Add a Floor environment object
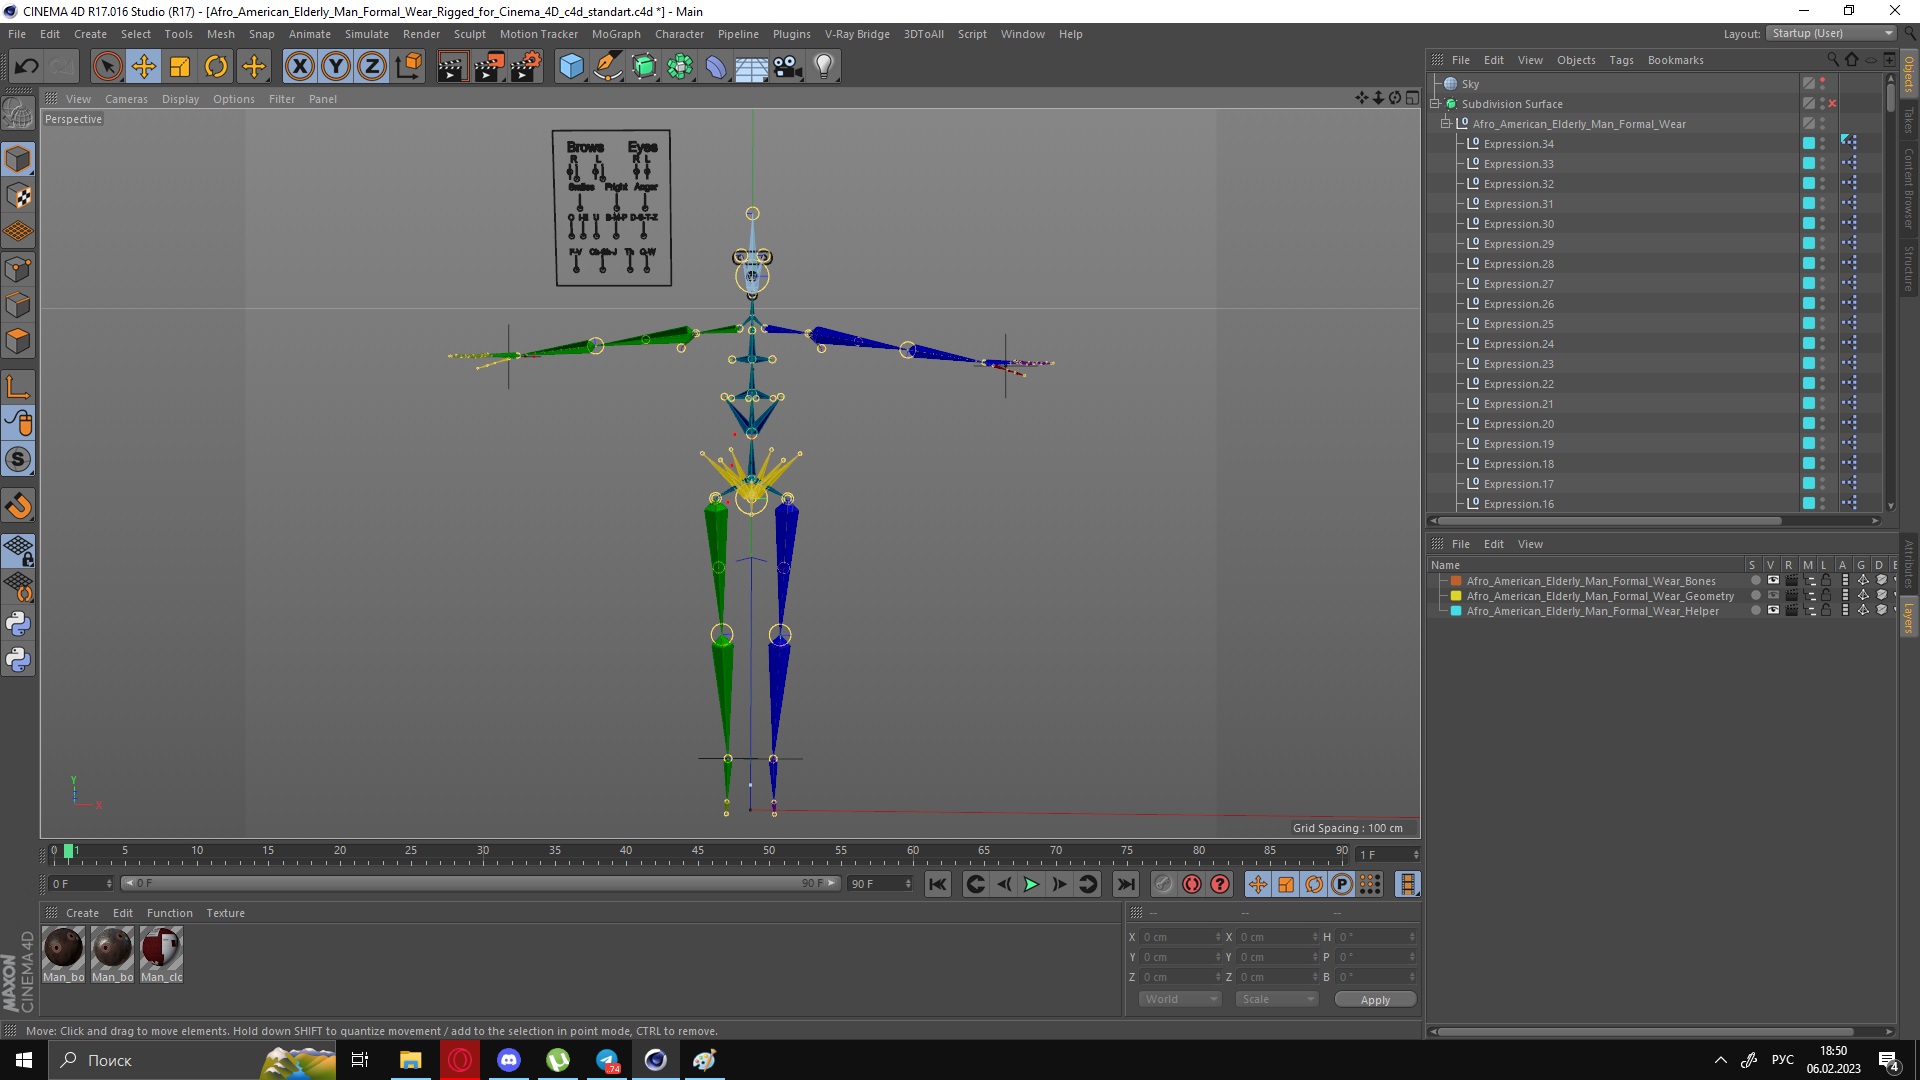Screen dimensions: 1920x1080 click(x=751, y=67)
